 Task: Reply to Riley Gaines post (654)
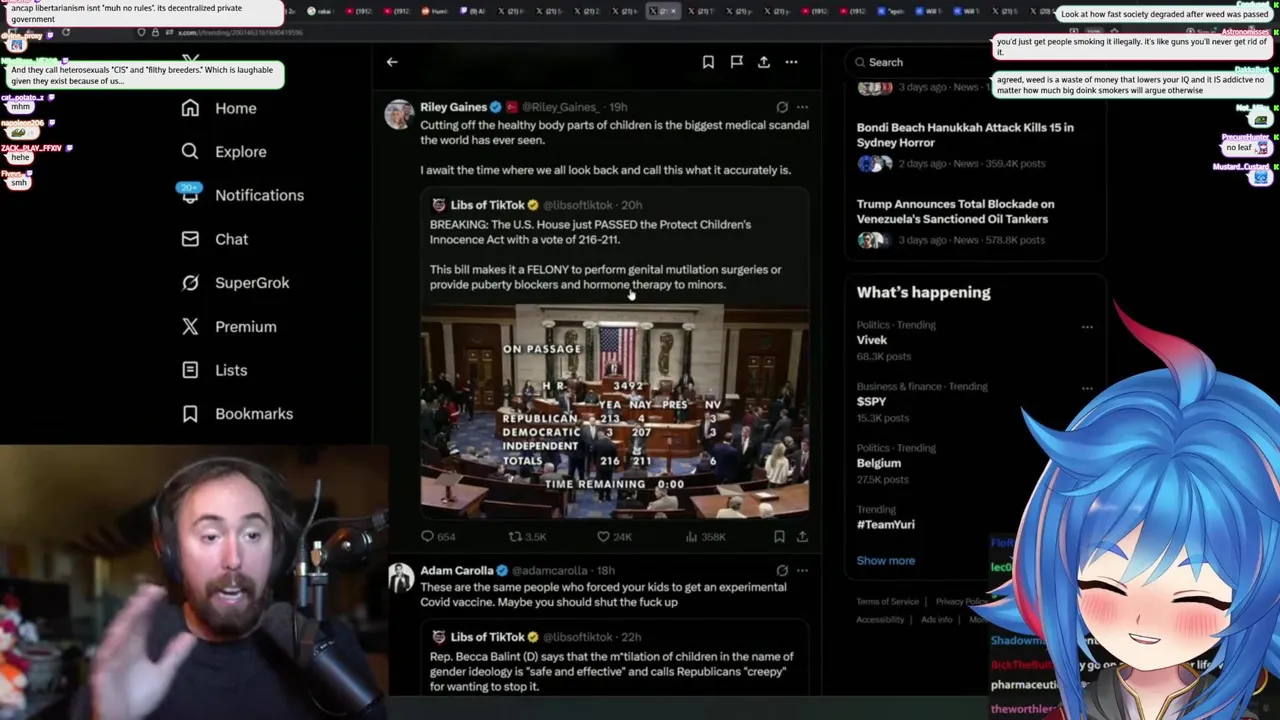point(438,537)
